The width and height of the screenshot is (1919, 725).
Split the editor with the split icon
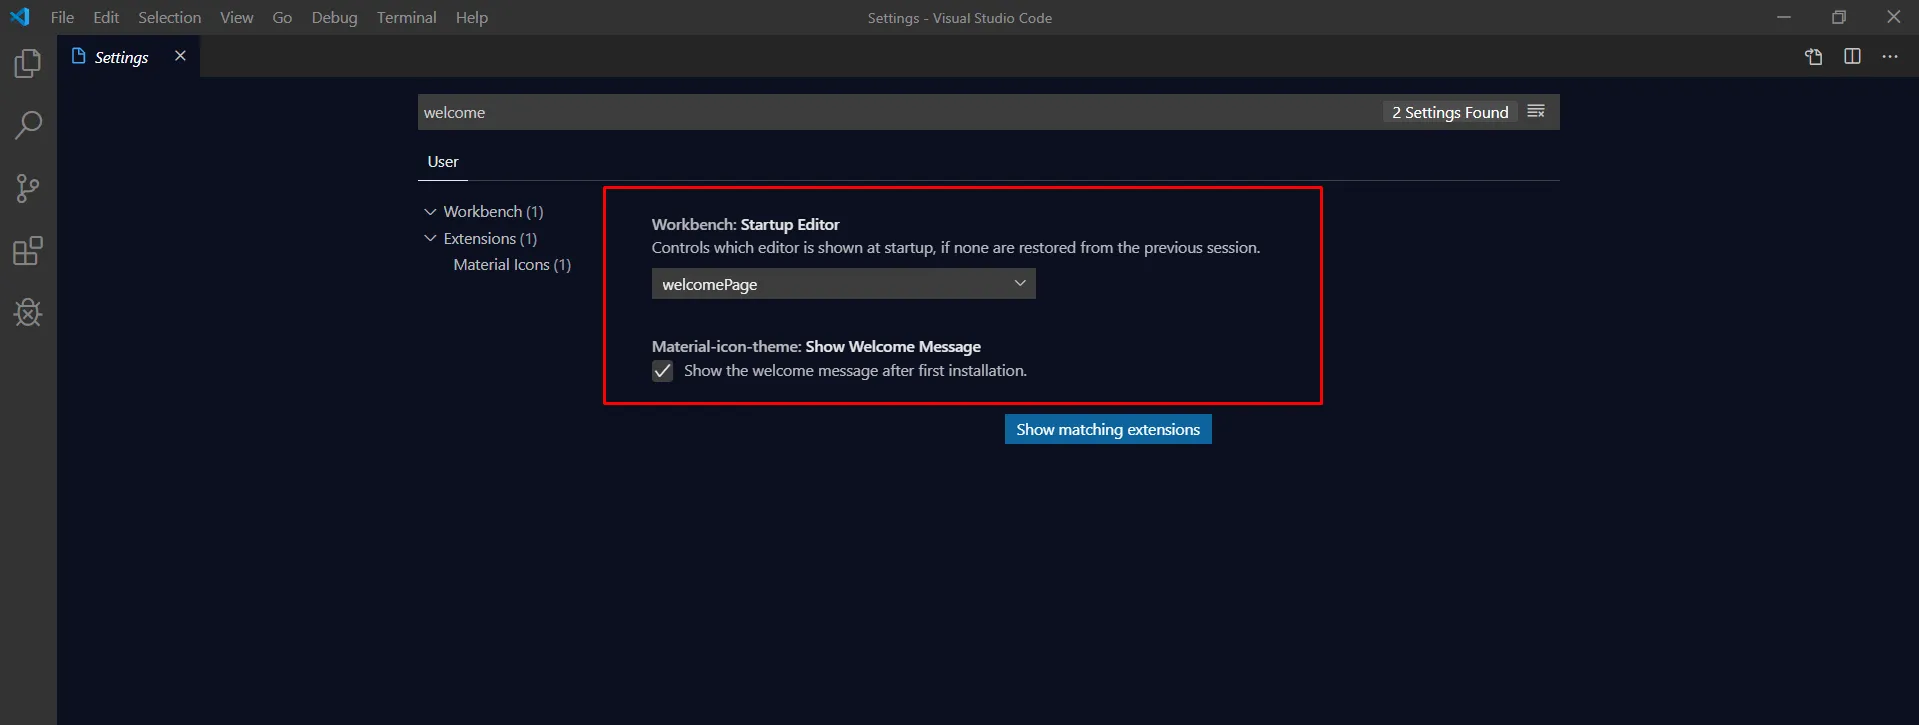[x=1852, y=56]
